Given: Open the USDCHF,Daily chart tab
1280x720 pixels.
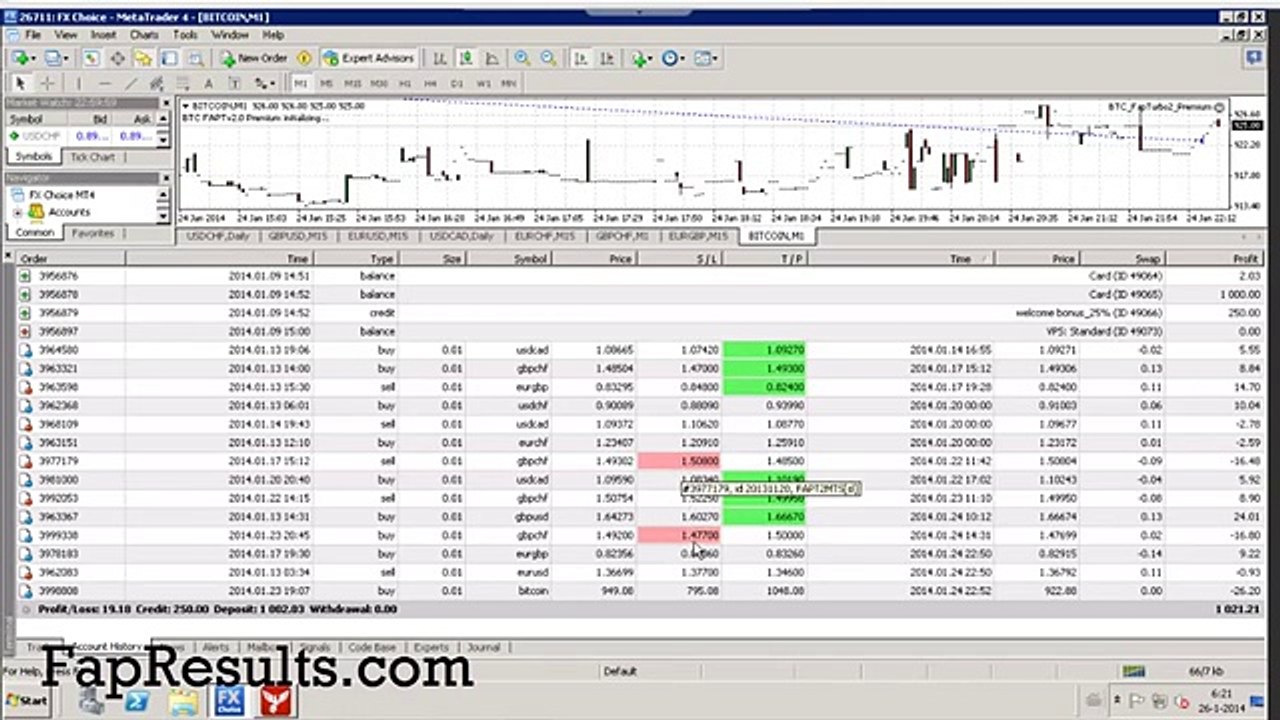Looking at the screenshot, I should point(218,236).
